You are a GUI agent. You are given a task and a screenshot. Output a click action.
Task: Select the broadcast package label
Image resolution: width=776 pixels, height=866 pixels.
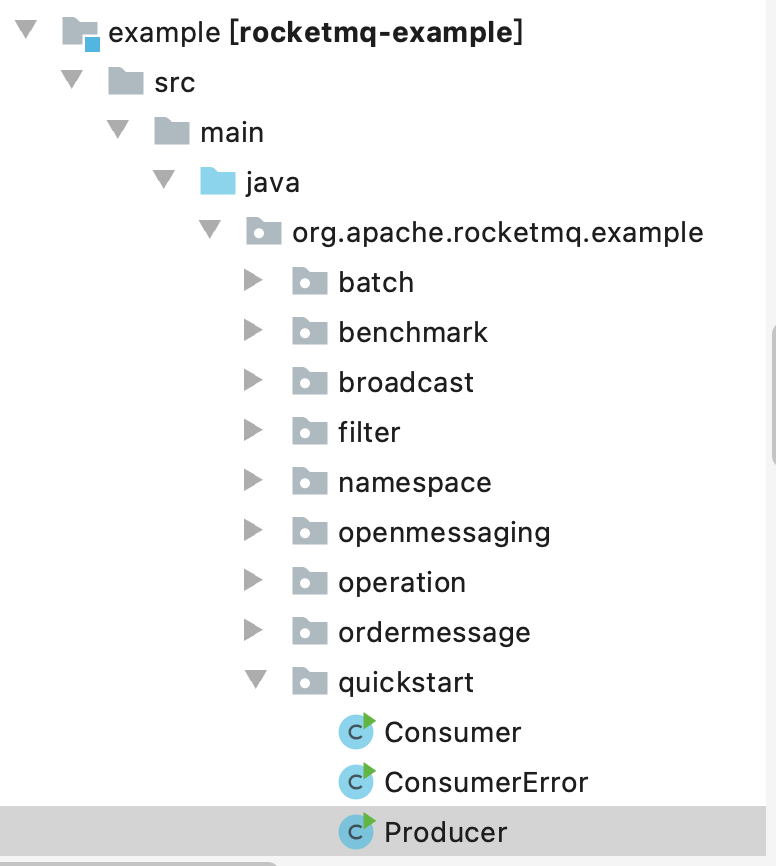[x=406, y=382]
